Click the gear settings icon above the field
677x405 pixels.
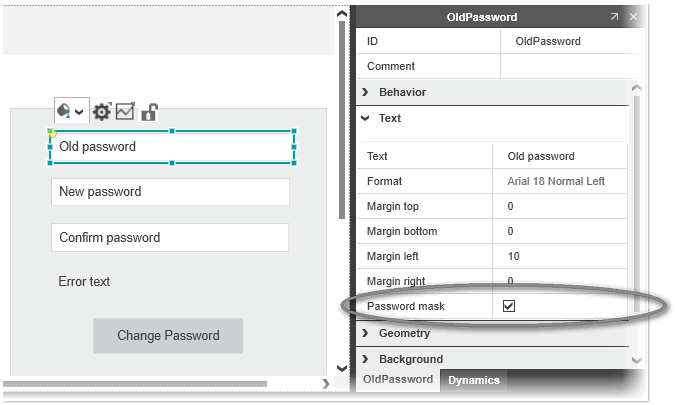click(101, 112)
